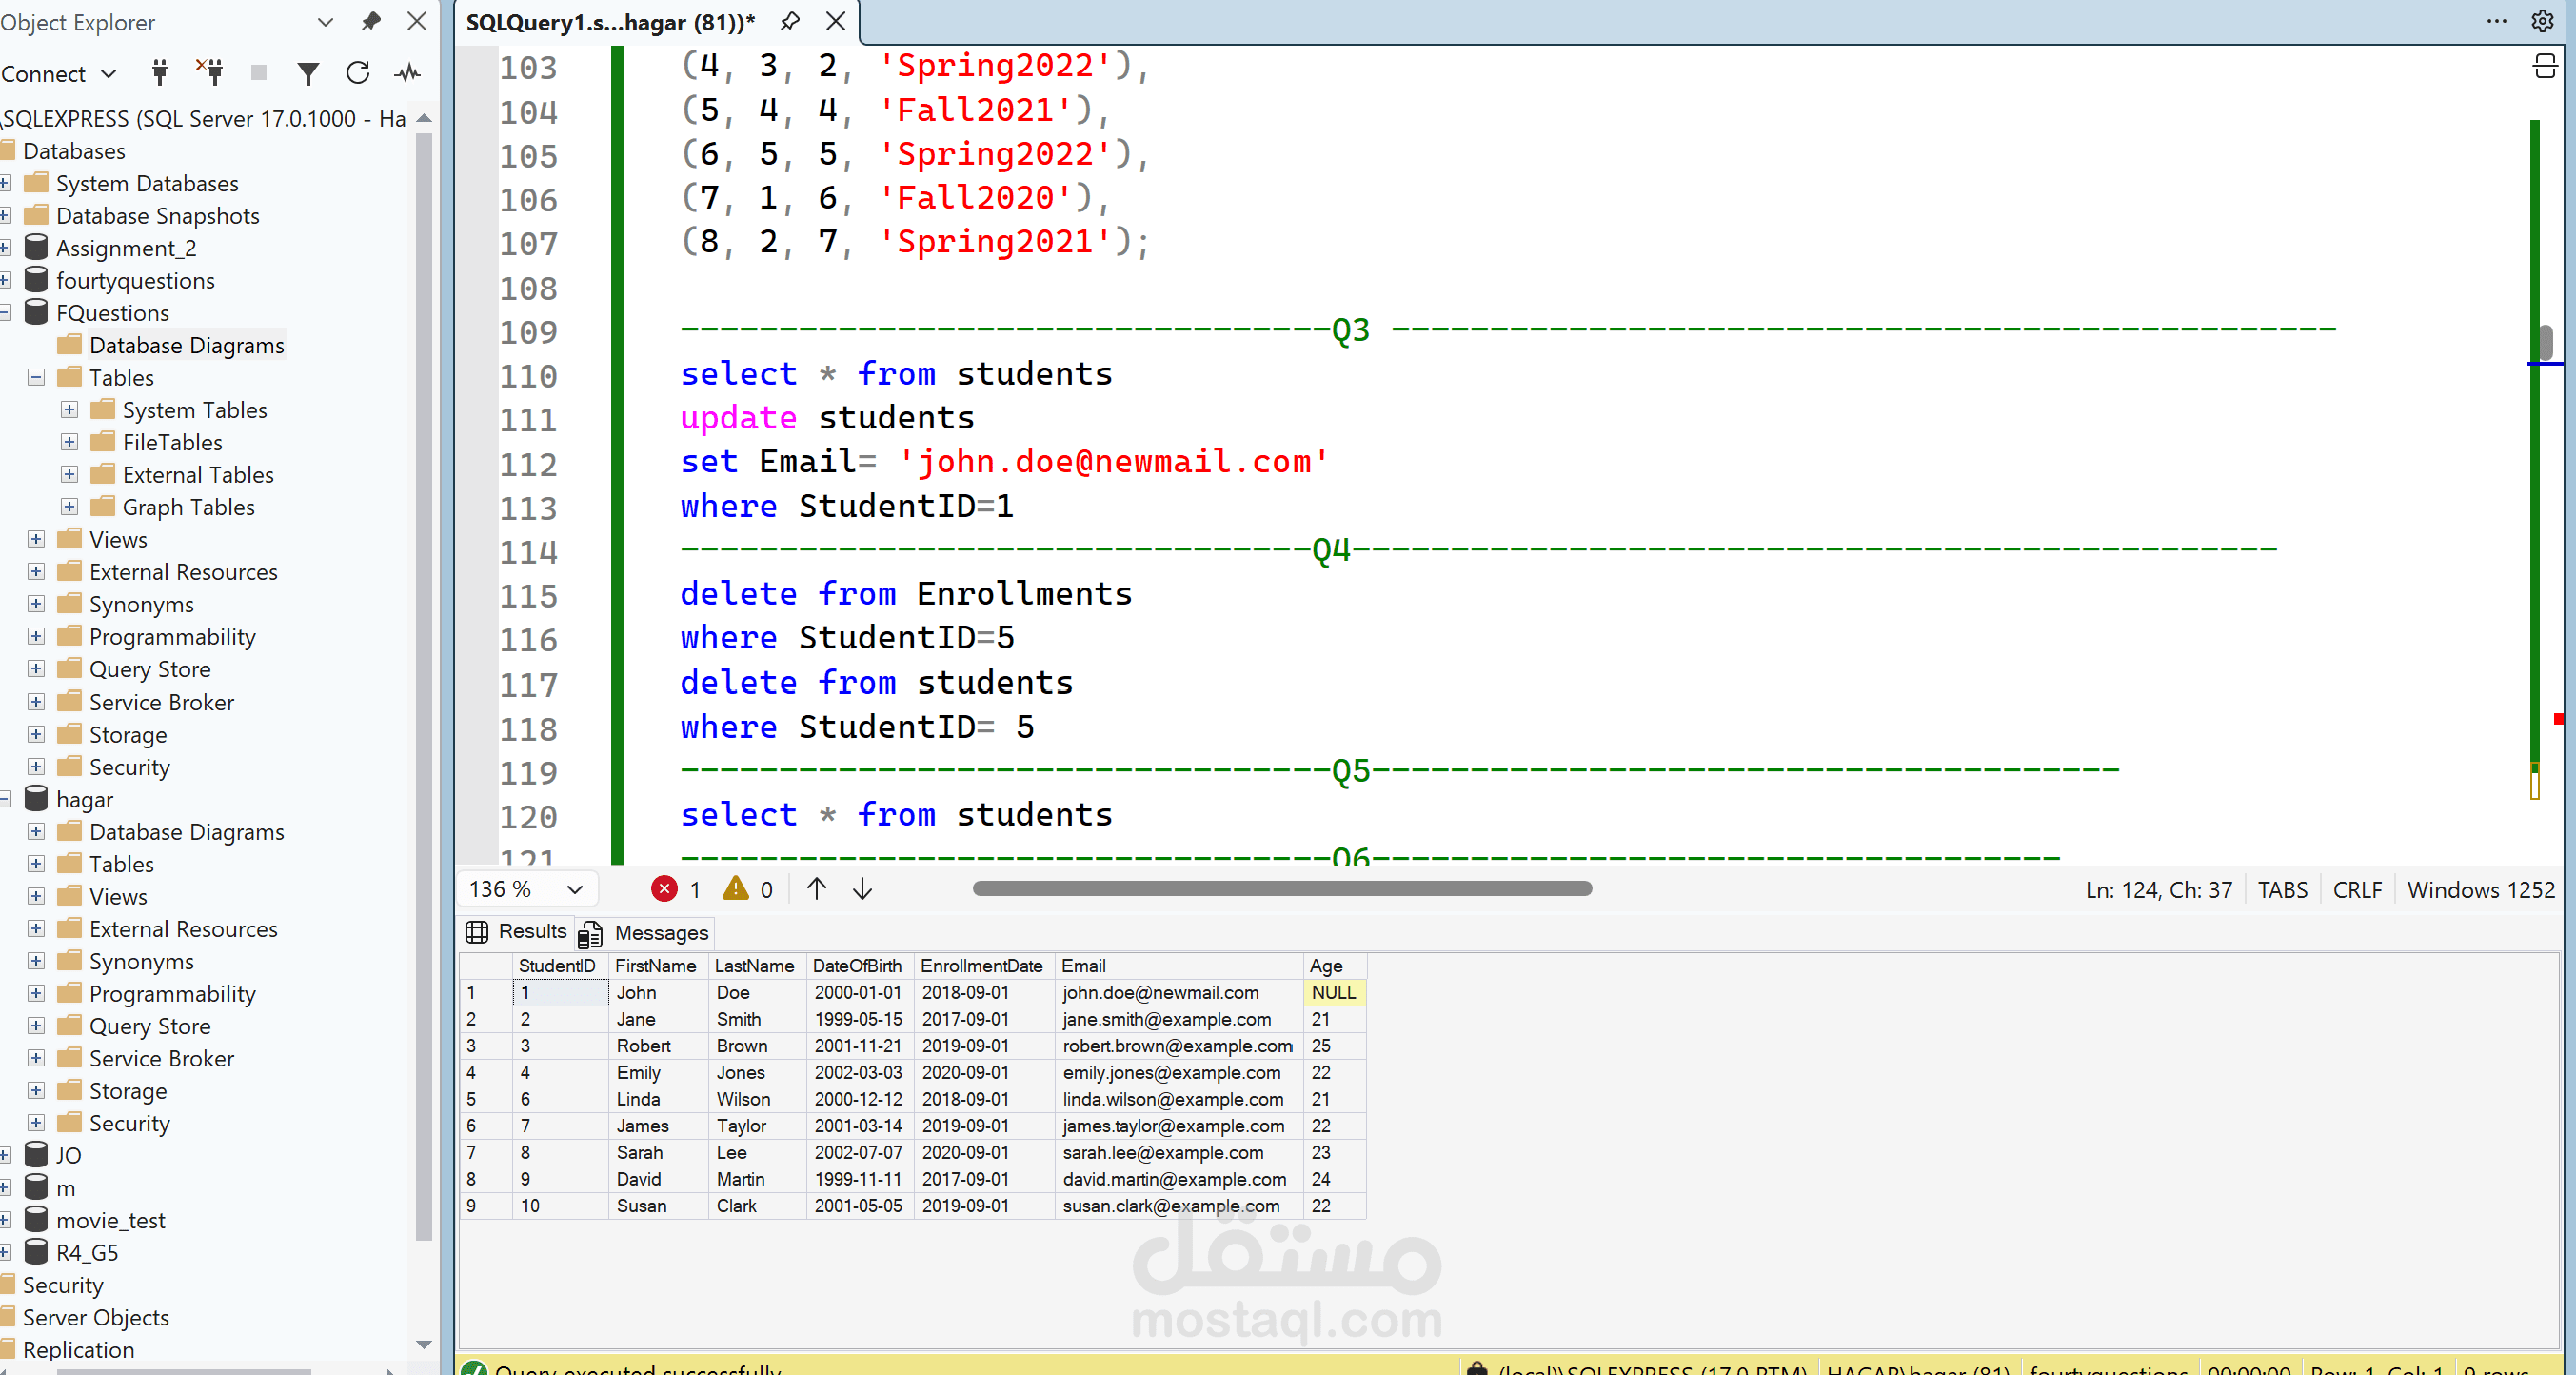Open Activity Monitor from the pulse icon

pyautogui.click(x=408, y=72)
